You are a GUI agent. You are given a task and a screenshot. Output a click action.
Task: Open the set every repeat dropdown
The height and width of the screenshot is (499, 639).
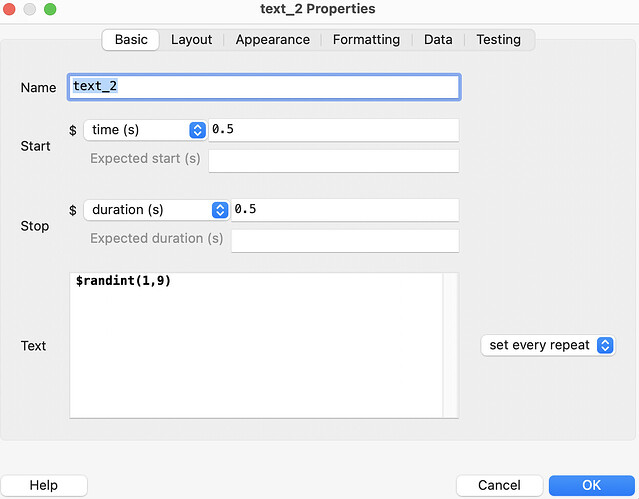click(547, 345)
